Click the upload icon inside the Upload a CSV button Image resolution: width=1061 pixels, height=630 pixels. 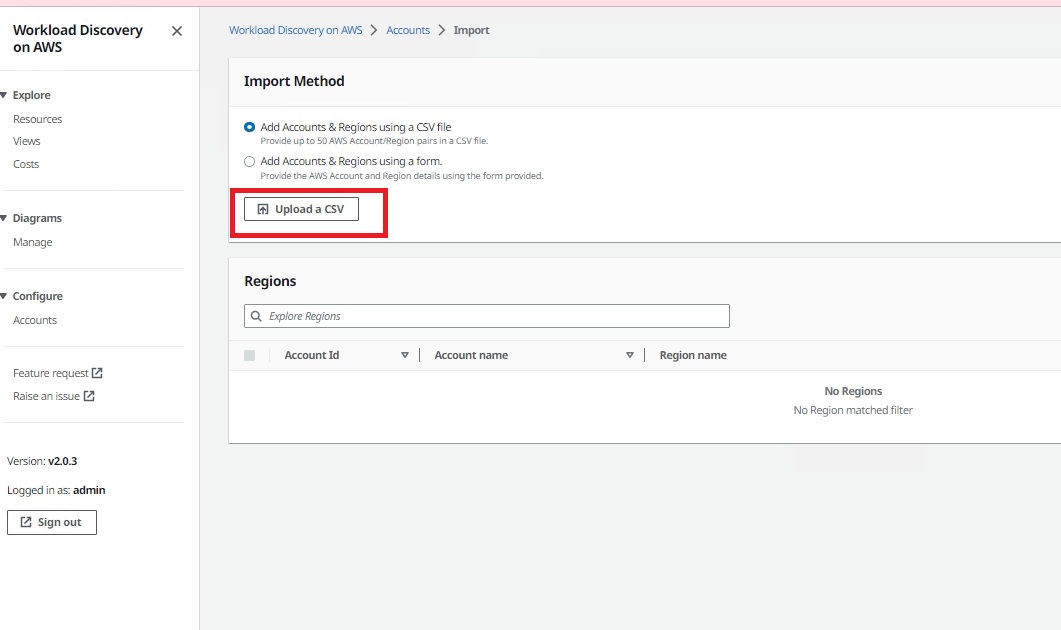pyautogui.click(x=263, y=208)
